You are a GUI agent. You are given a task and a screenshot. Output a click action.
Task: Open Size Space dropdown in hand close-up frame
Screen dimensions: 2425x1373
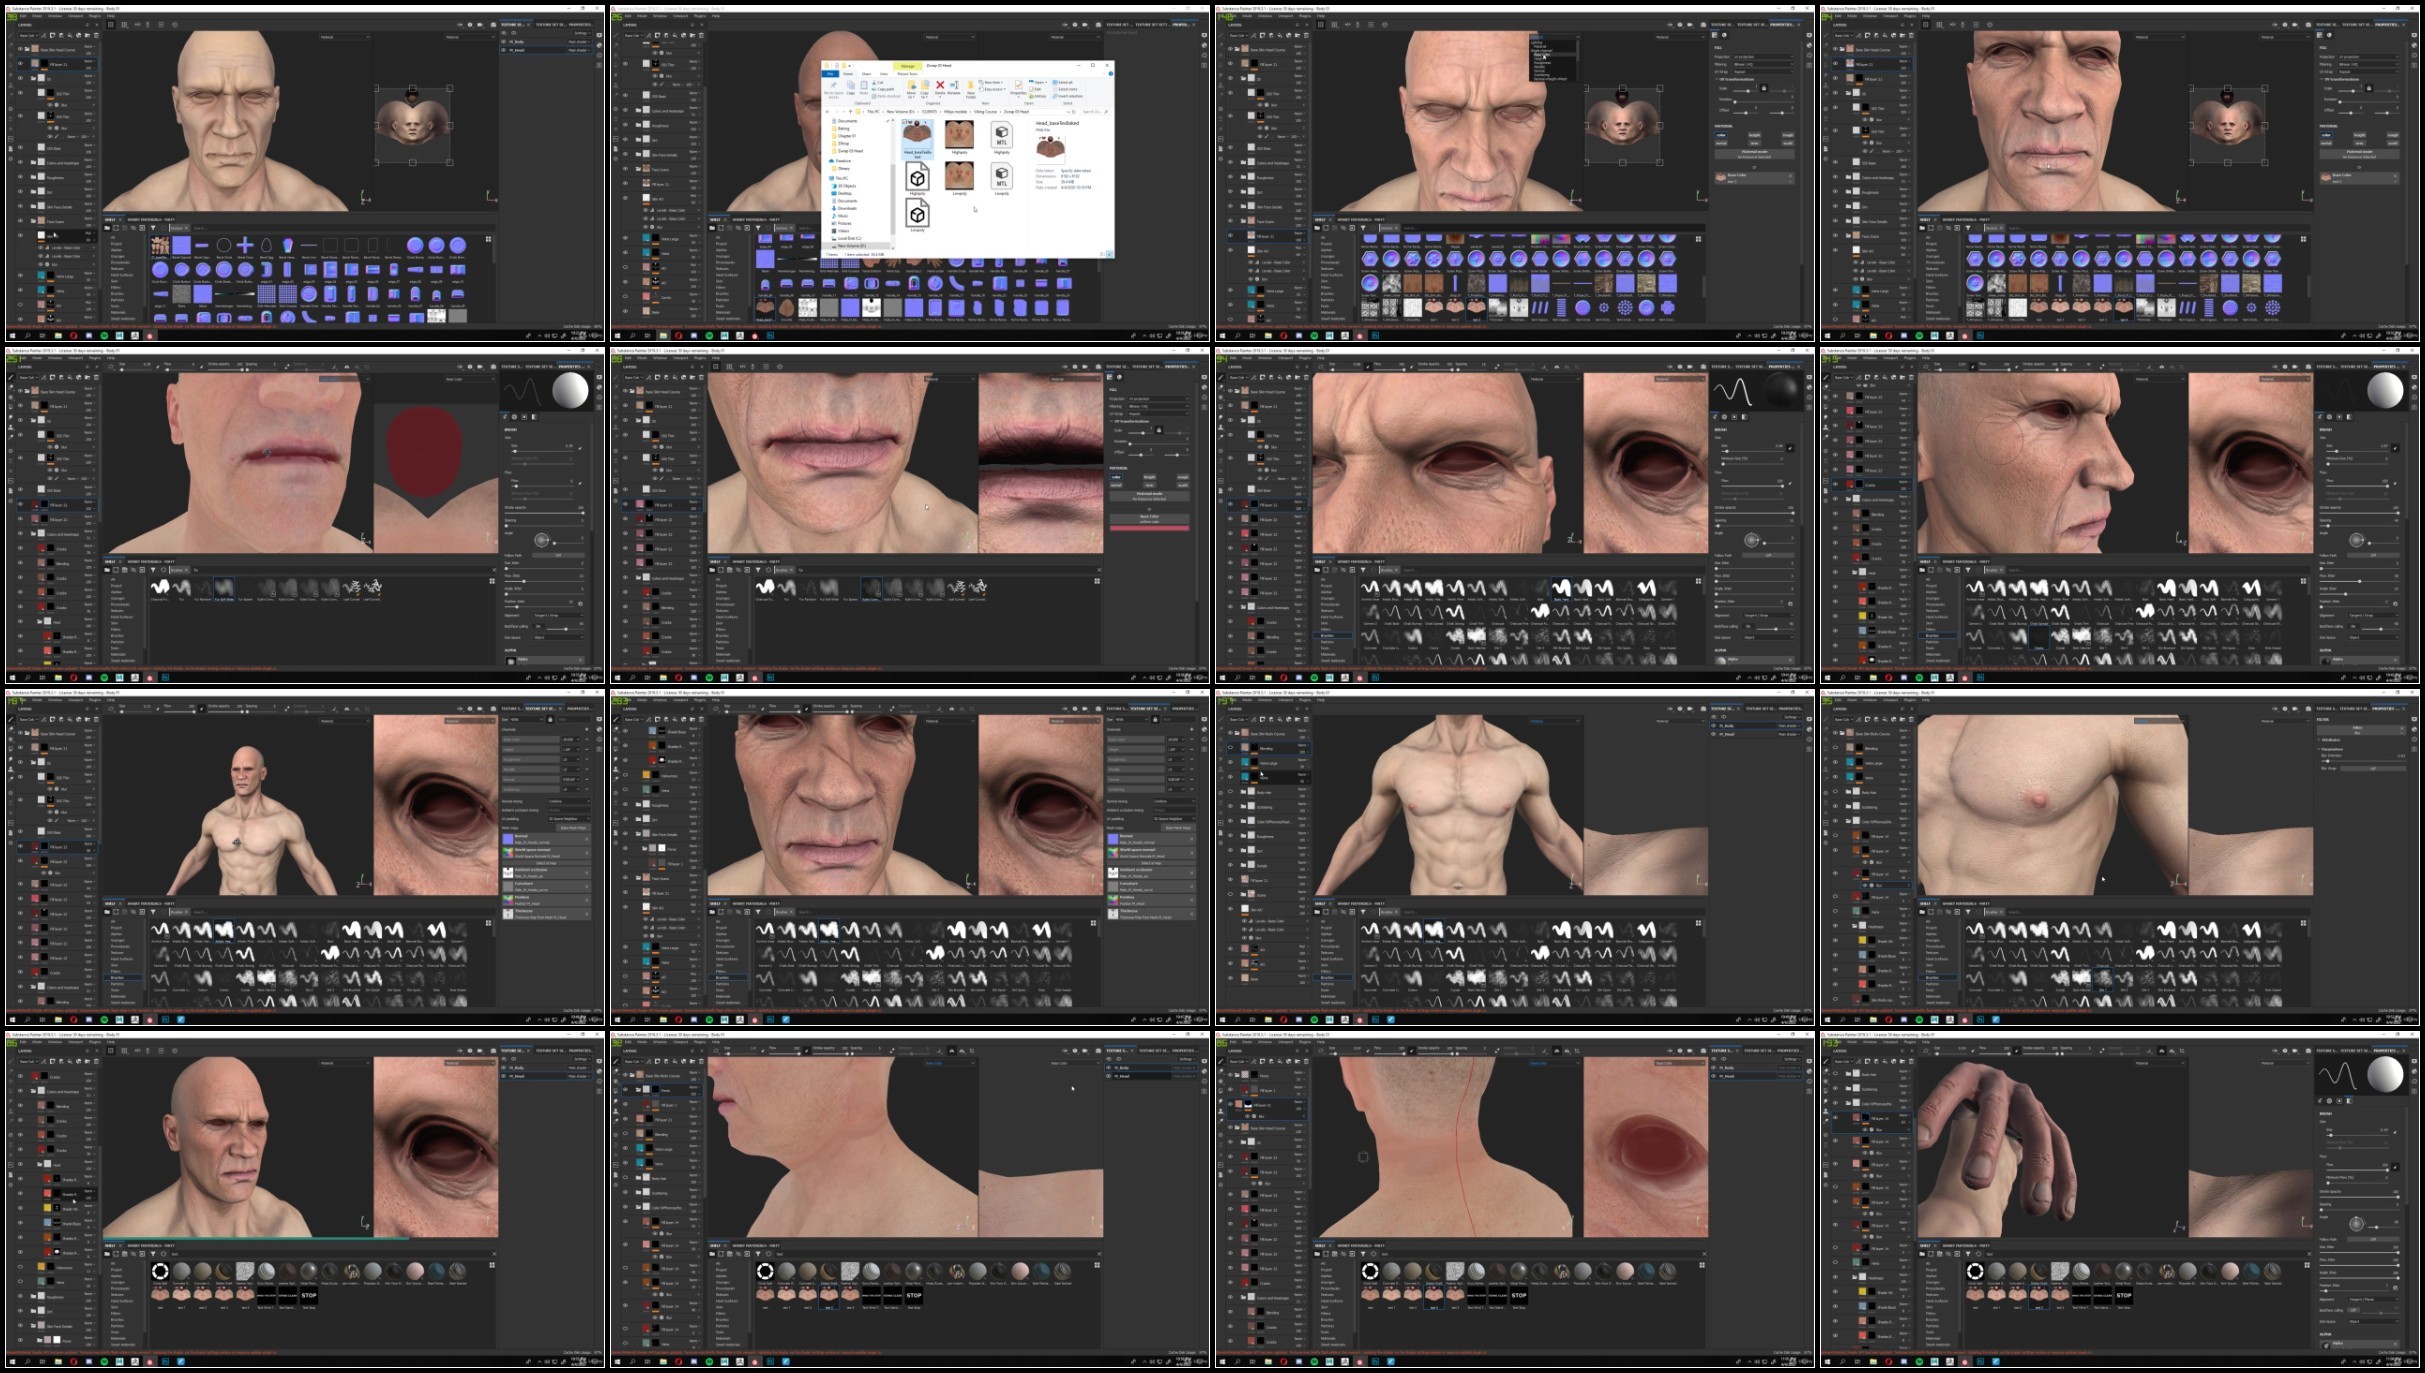coord(2373,1321)
